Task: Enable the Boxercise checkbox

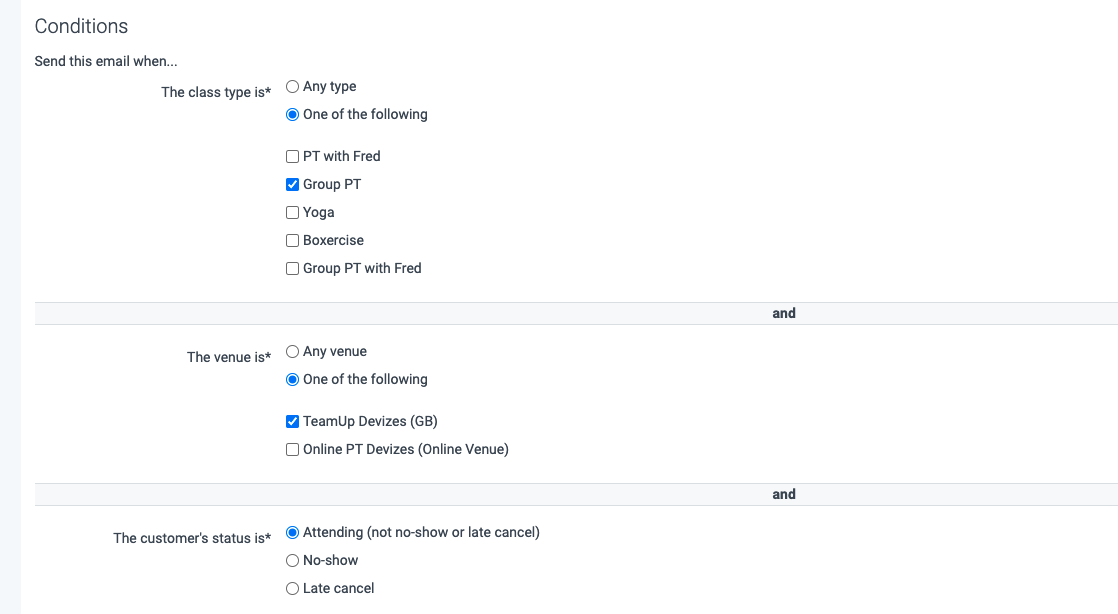Action: click(292, 240)
